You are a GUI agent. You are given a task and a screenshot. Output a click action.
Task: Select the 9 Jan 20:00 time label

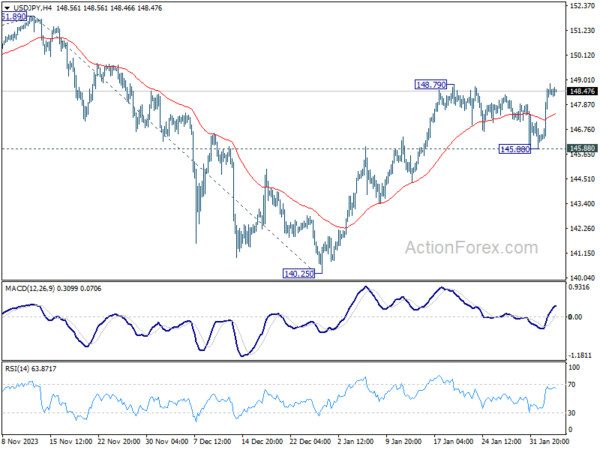pyautogui.click(x=403, y=441)
